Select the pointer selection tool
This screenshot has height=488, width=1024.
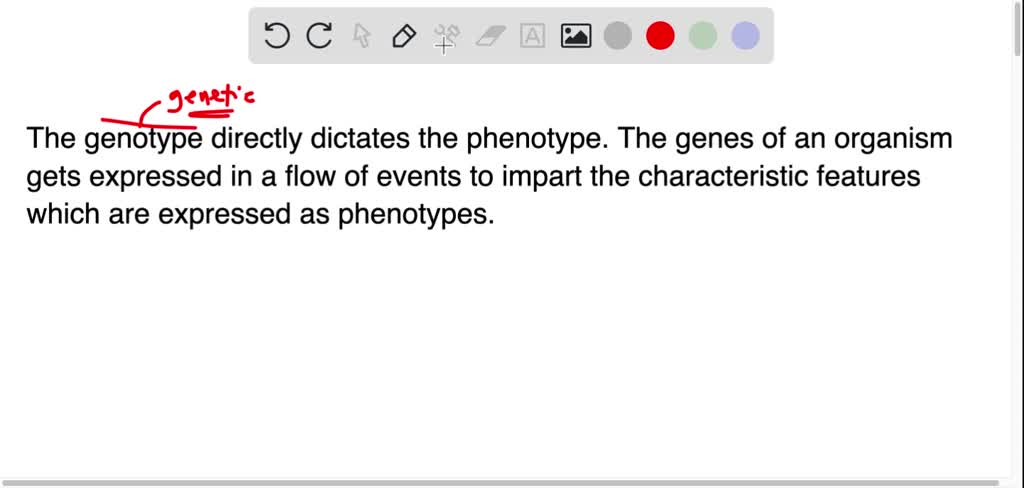[362, 37]
